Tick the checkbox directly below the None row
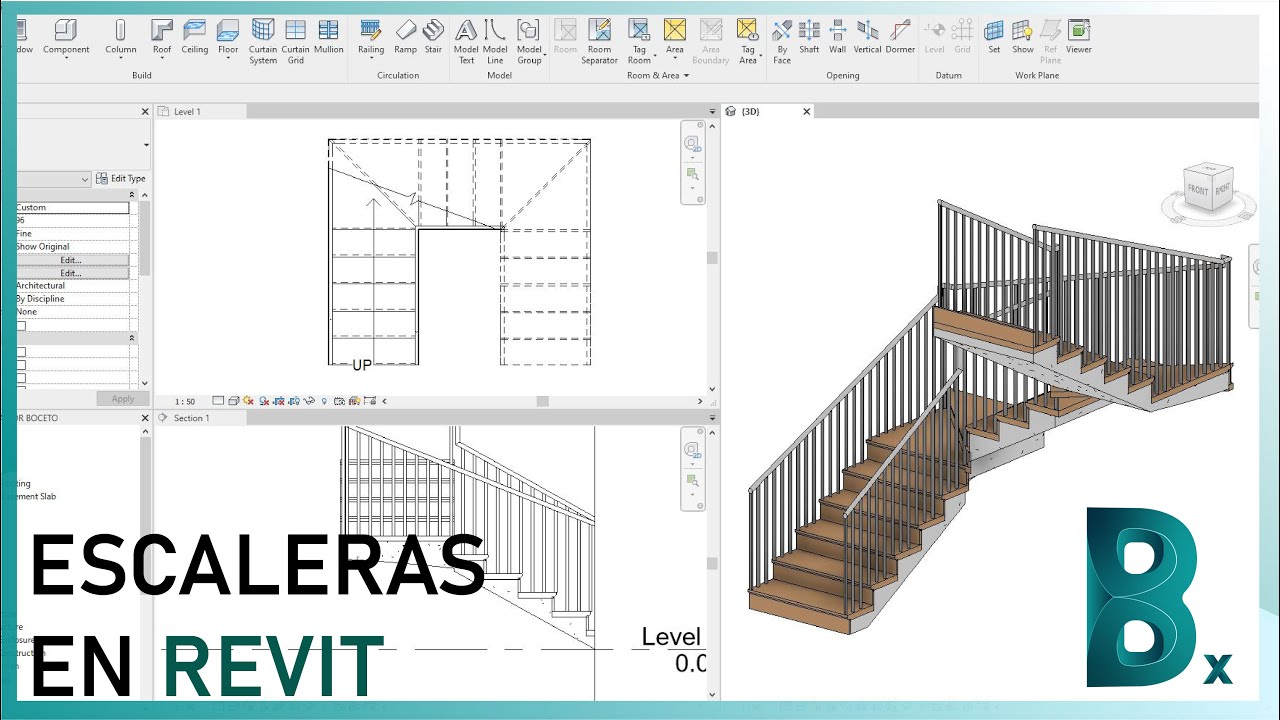The image size is (1280, 720). 20,326
